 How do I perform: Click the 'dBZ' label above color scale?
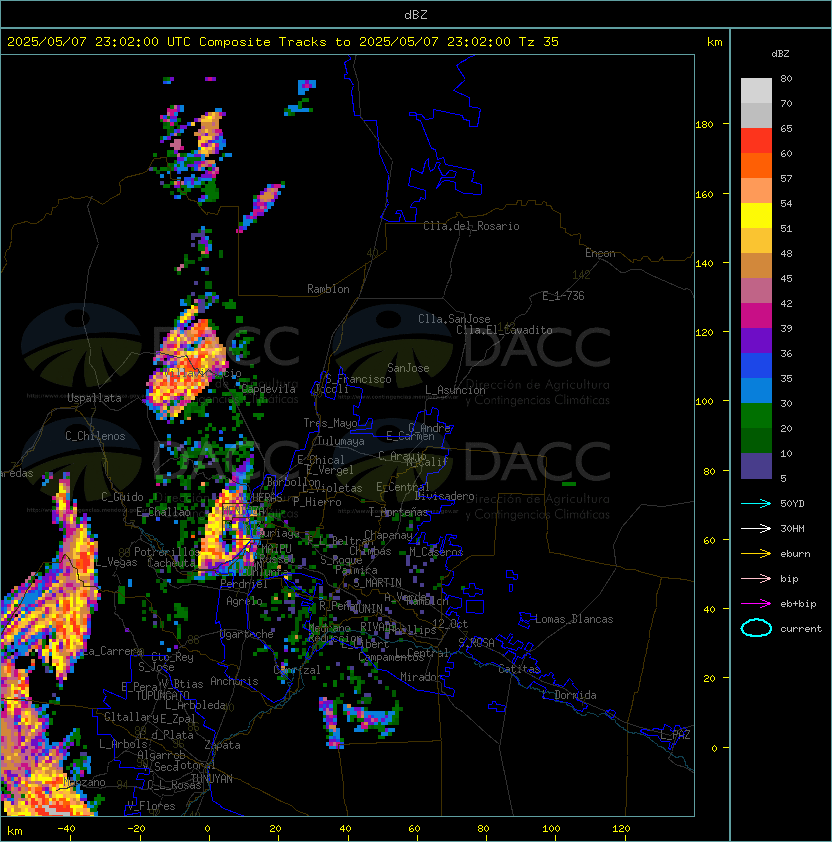(x=780, y=54)
